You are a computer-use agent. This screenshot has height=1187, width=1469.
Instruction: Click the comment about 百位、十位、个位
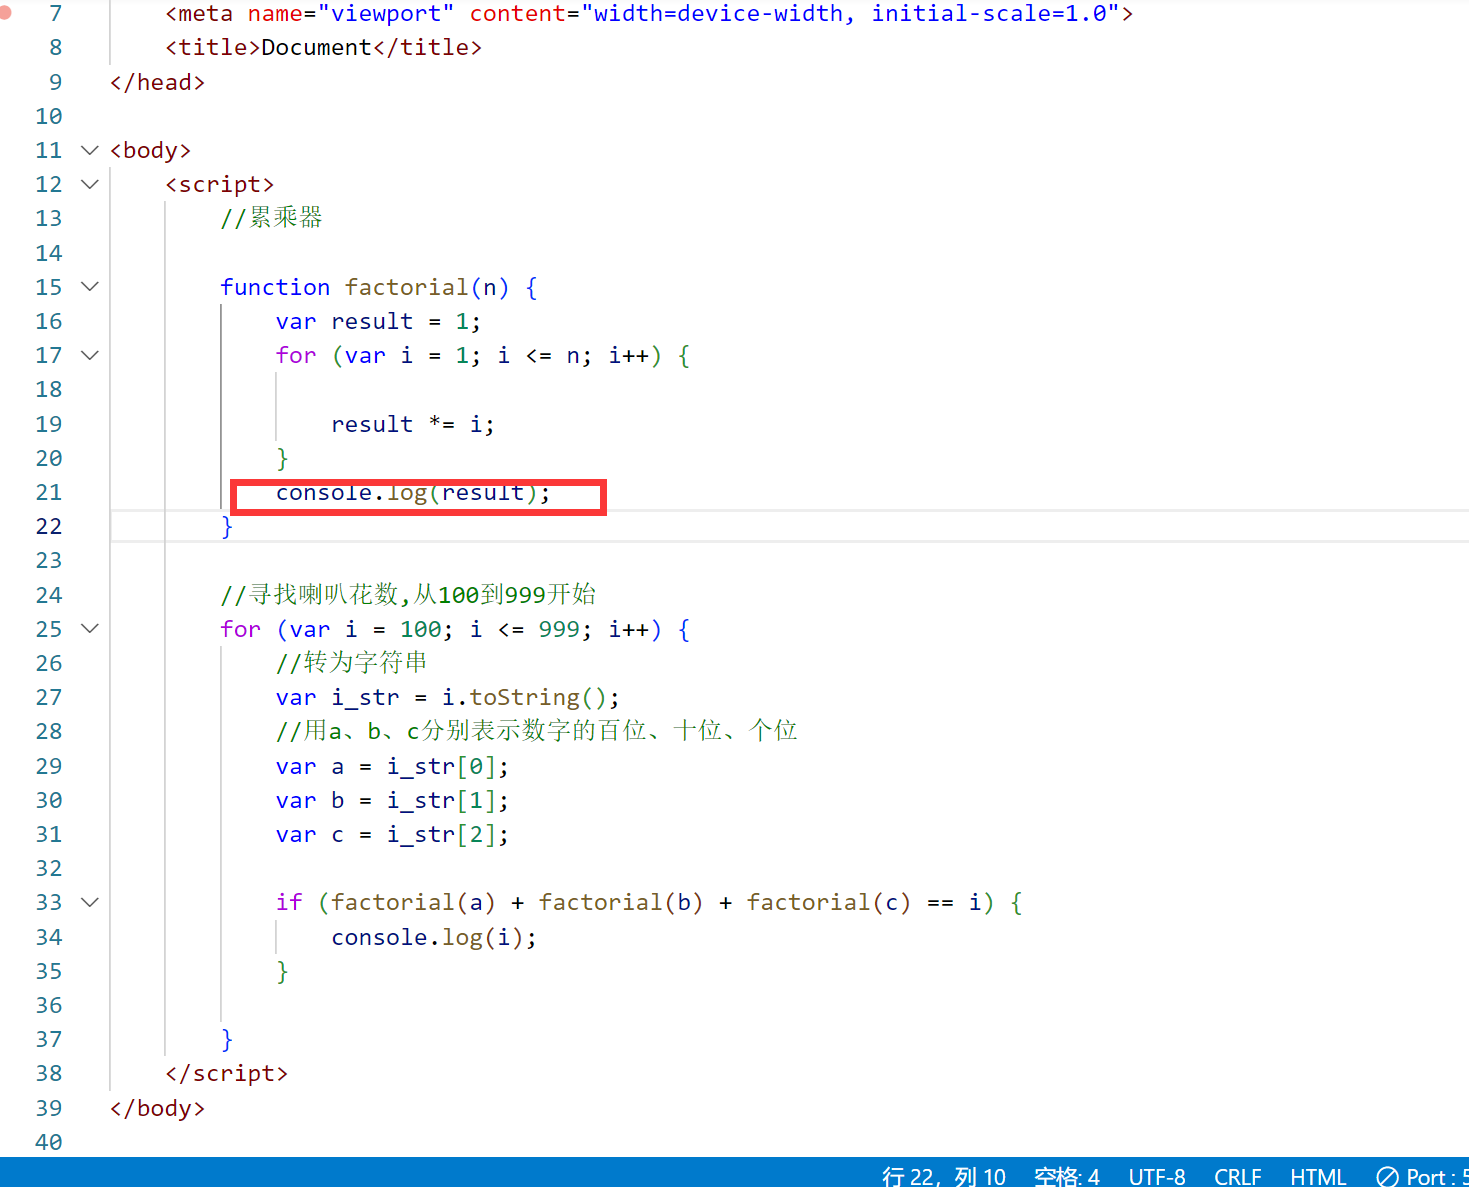(536, 731)
